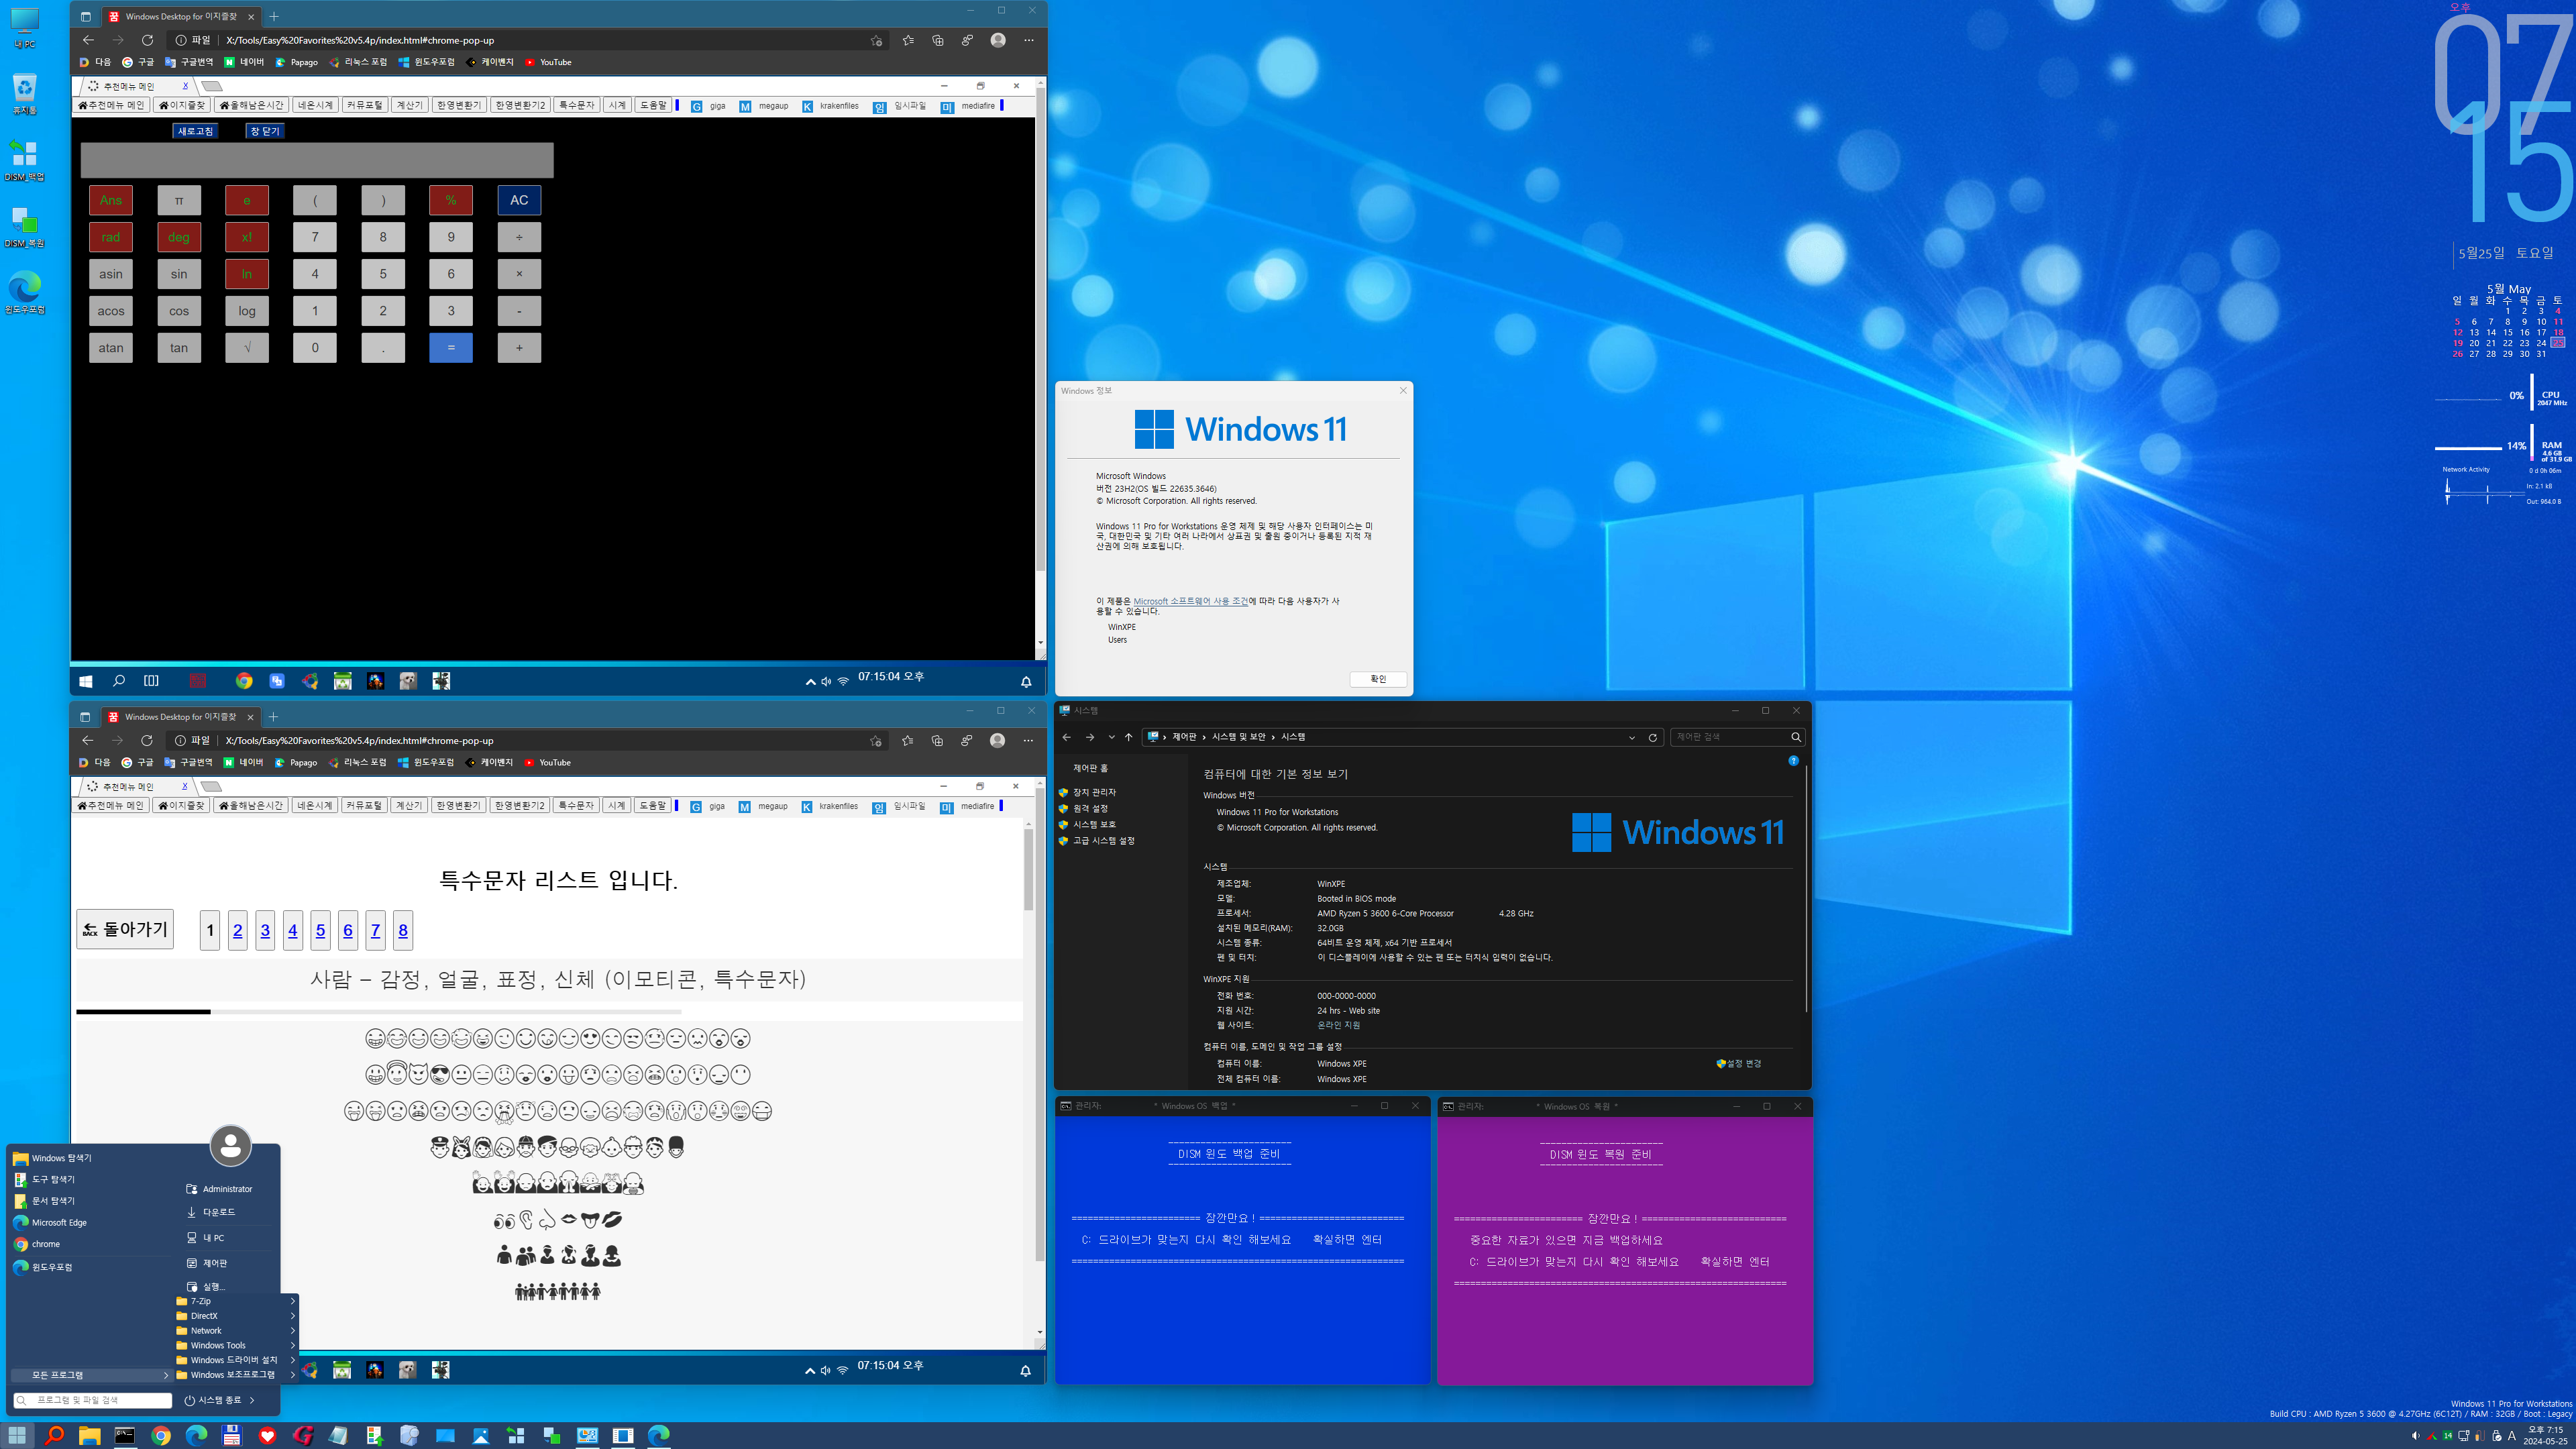Image resolution: width=2576 pixels, height=1449 pixels.
Task: Click the search magnifier in top emulated taskbar
Action: point(118,681)
